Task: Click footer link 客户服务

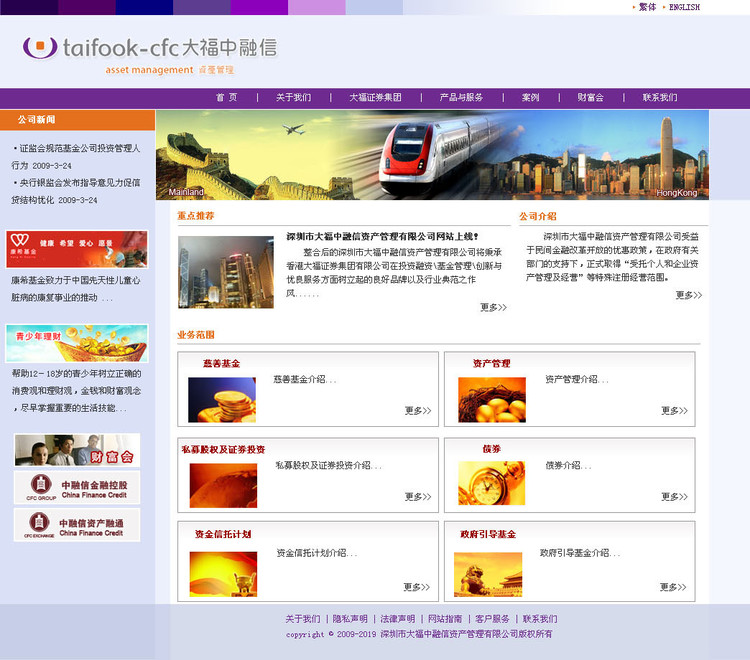Action: (492, 619)
